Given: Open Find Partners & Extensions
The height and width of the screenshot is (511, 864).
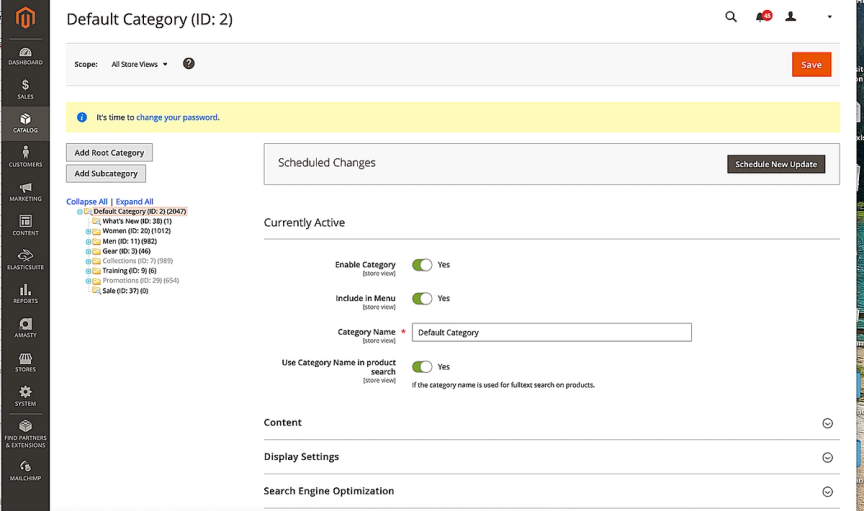Looking at the screenshot, I should coord(25,433).
